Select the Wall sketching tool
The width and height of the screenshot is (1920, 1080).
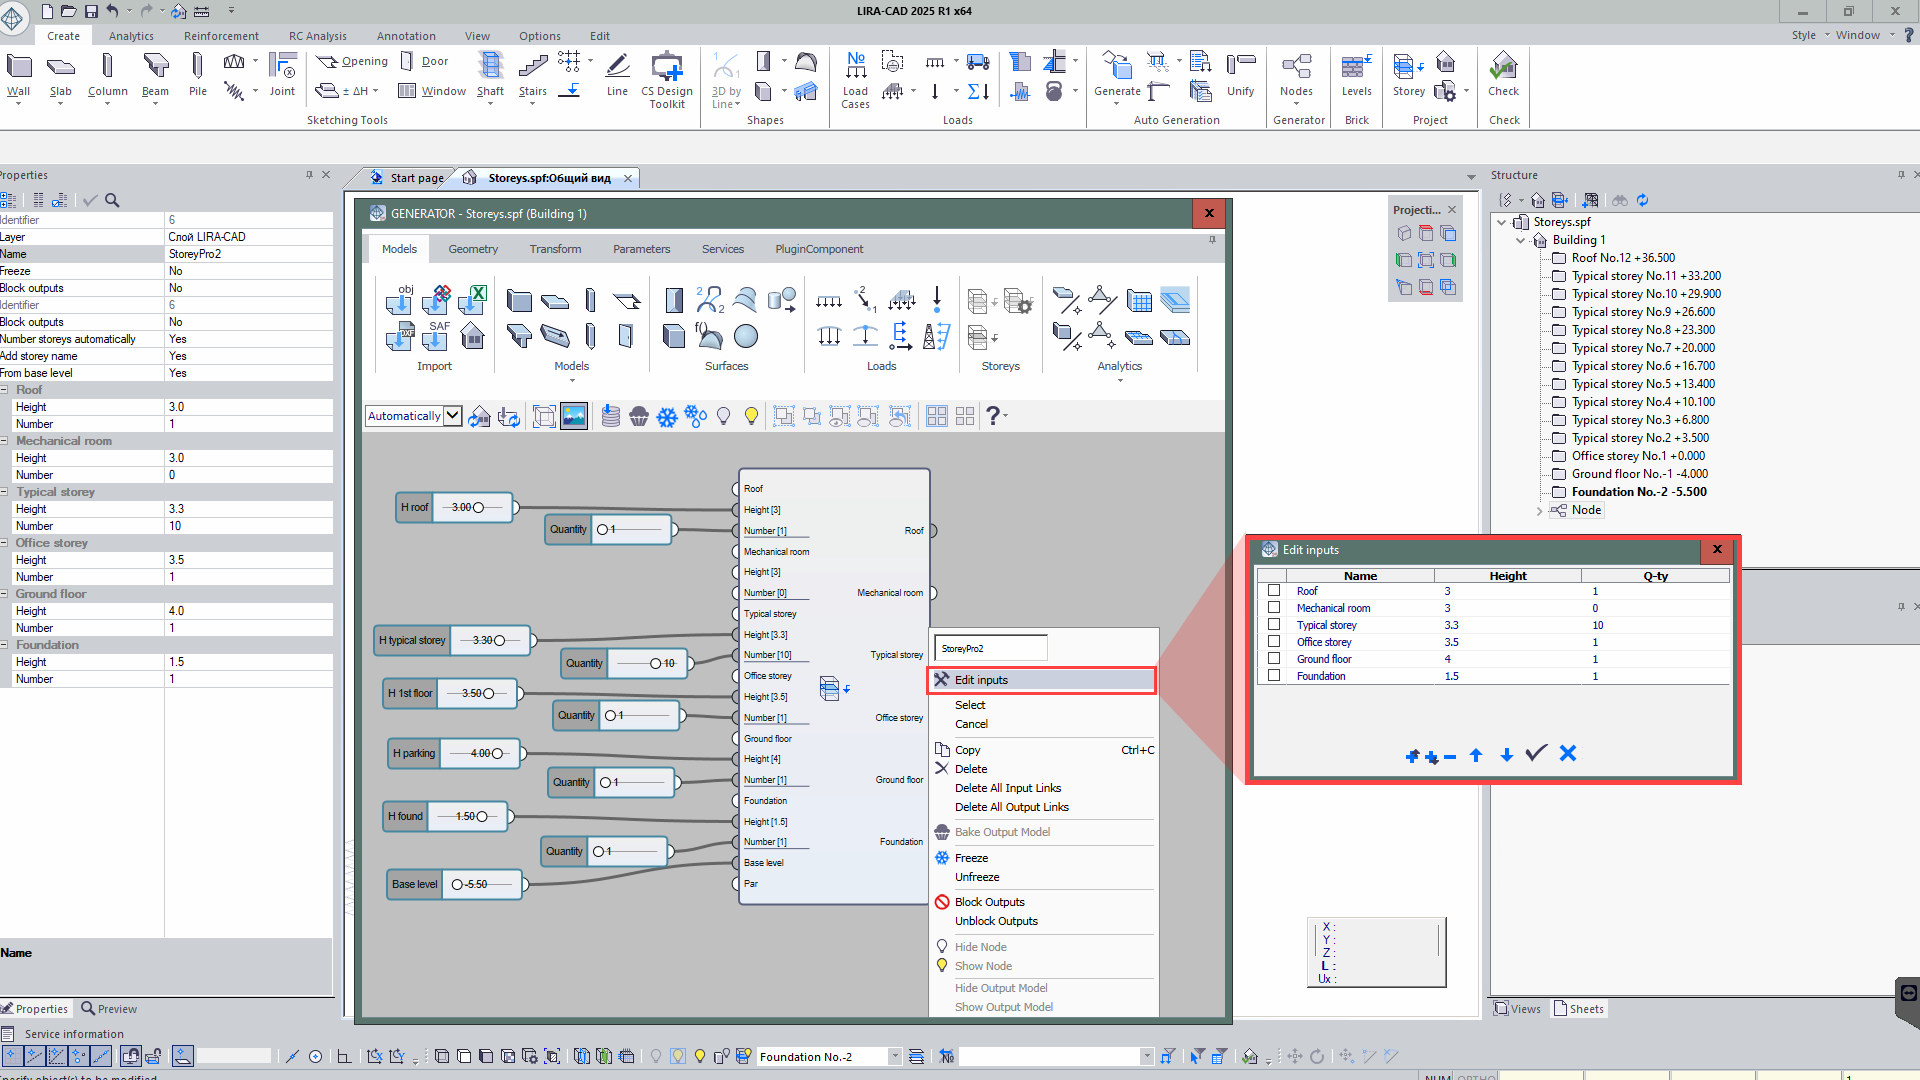pos(18,68)
